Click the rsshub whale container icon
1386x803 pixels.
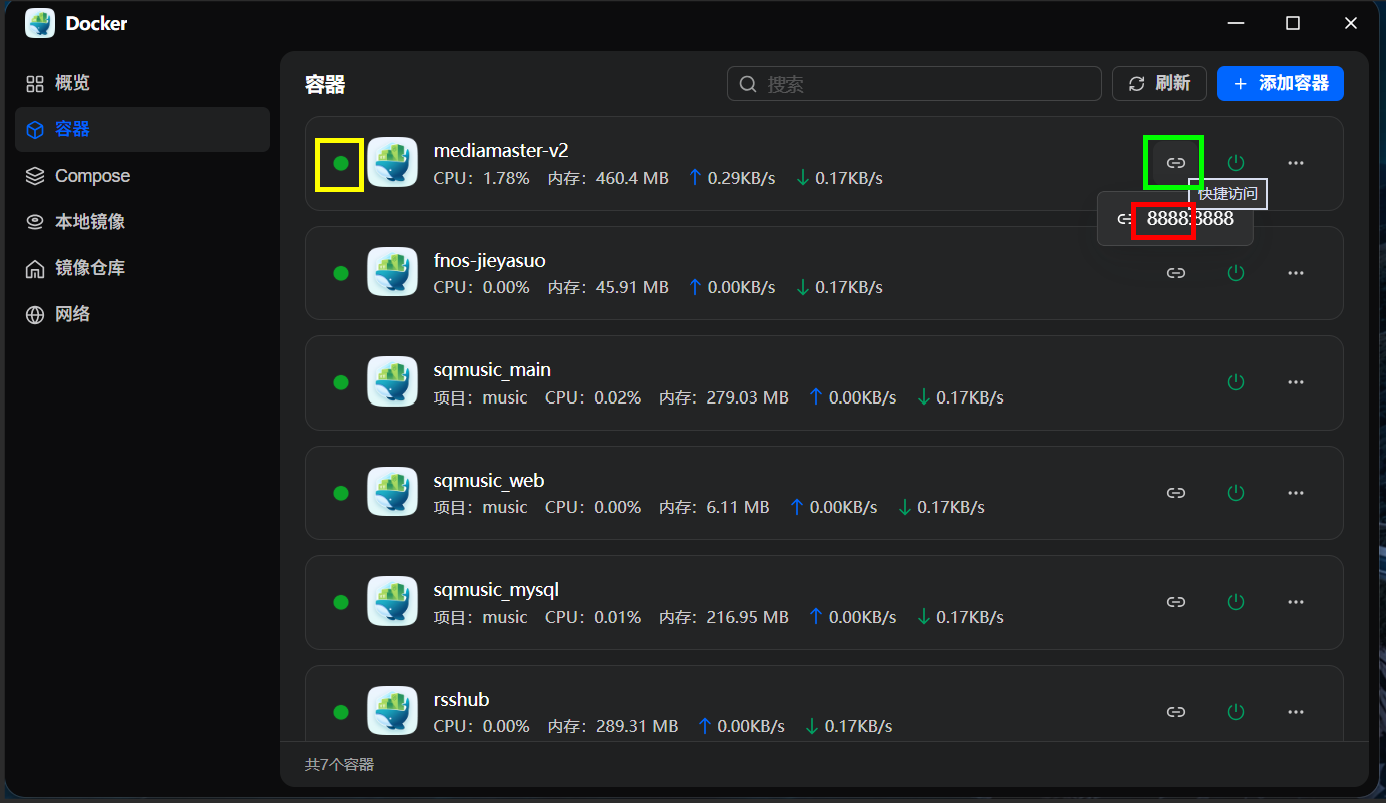point(392,712)
